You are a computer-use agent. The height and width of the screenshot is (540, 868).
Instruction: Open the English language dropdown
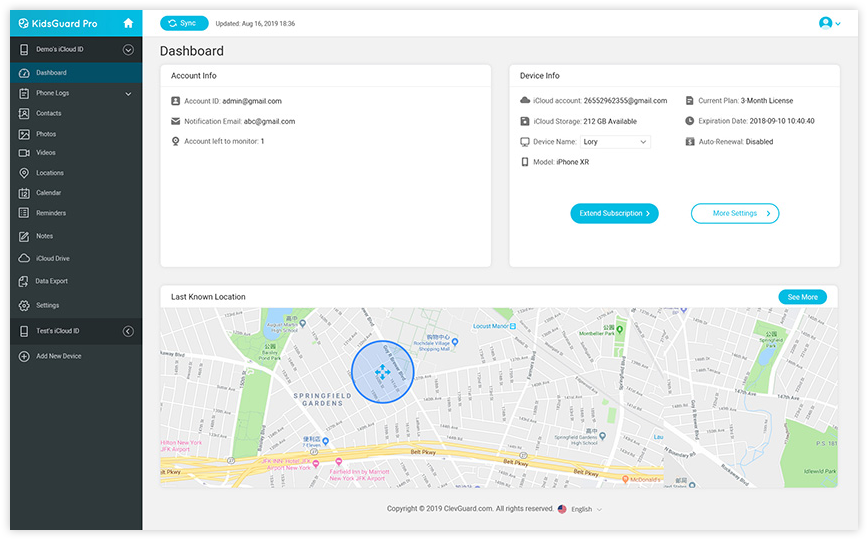point(587,510)
